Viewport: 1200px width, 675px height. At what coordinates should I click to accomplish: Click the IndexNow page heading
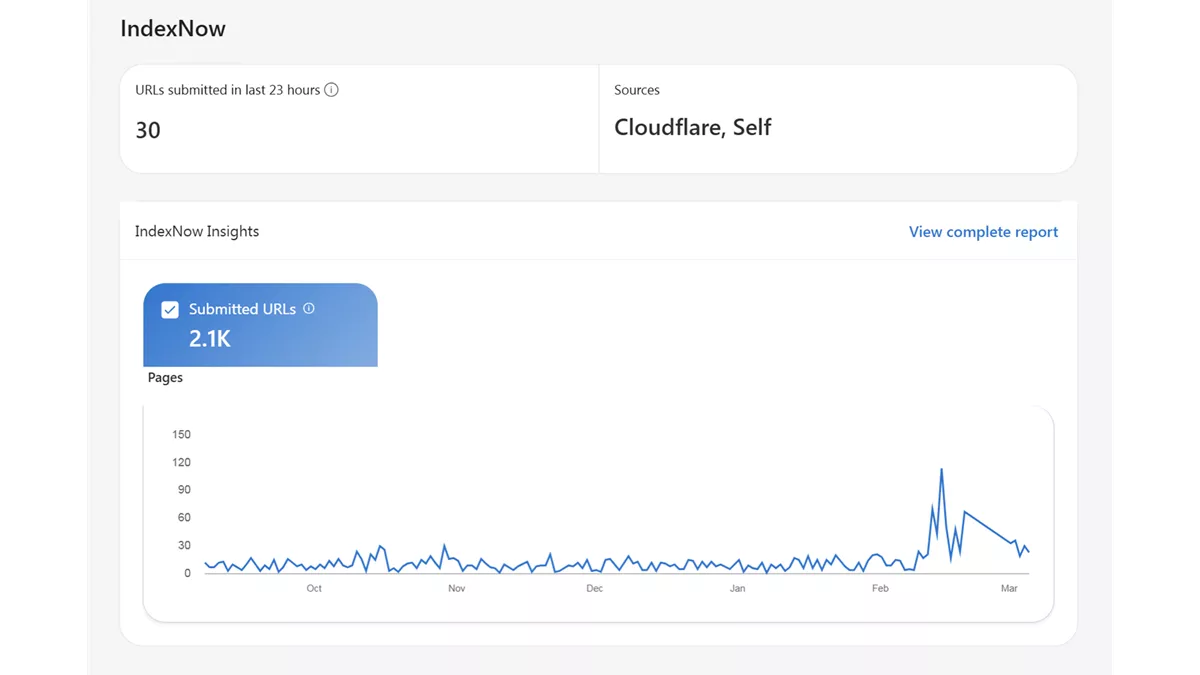click(x=173, y=29)
